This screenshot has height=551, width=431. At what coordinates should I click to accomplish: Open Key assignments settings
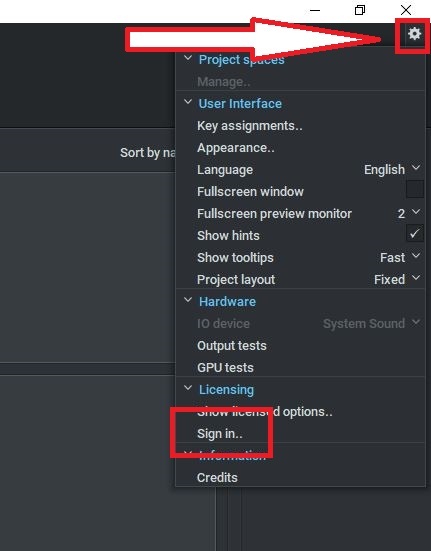(249, 126)
